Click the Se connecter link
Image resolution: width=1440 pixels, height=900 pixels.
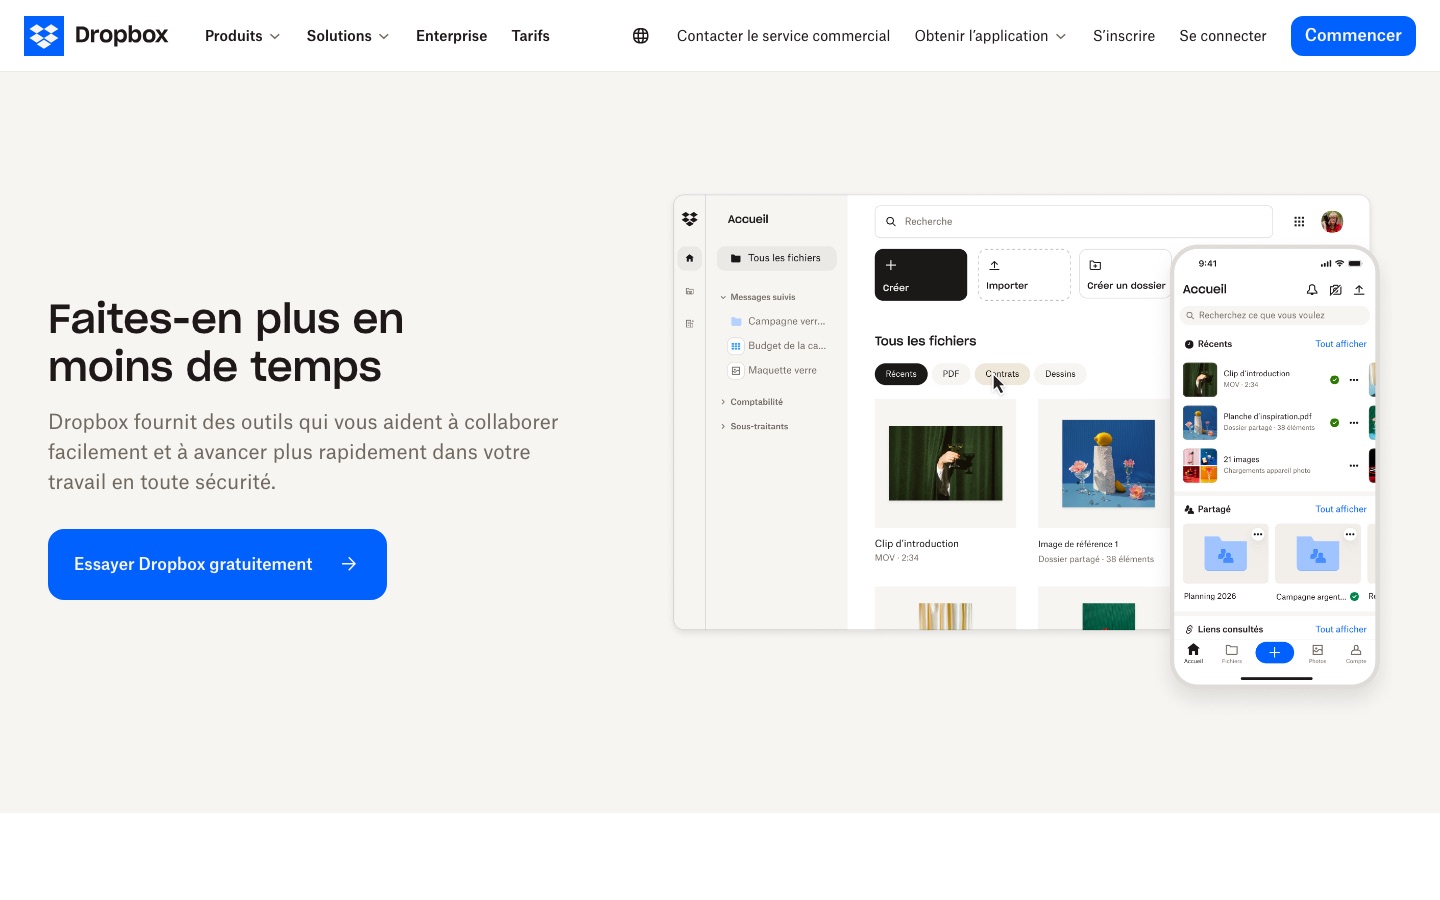pyautogui.click(x=1223, y=36)
